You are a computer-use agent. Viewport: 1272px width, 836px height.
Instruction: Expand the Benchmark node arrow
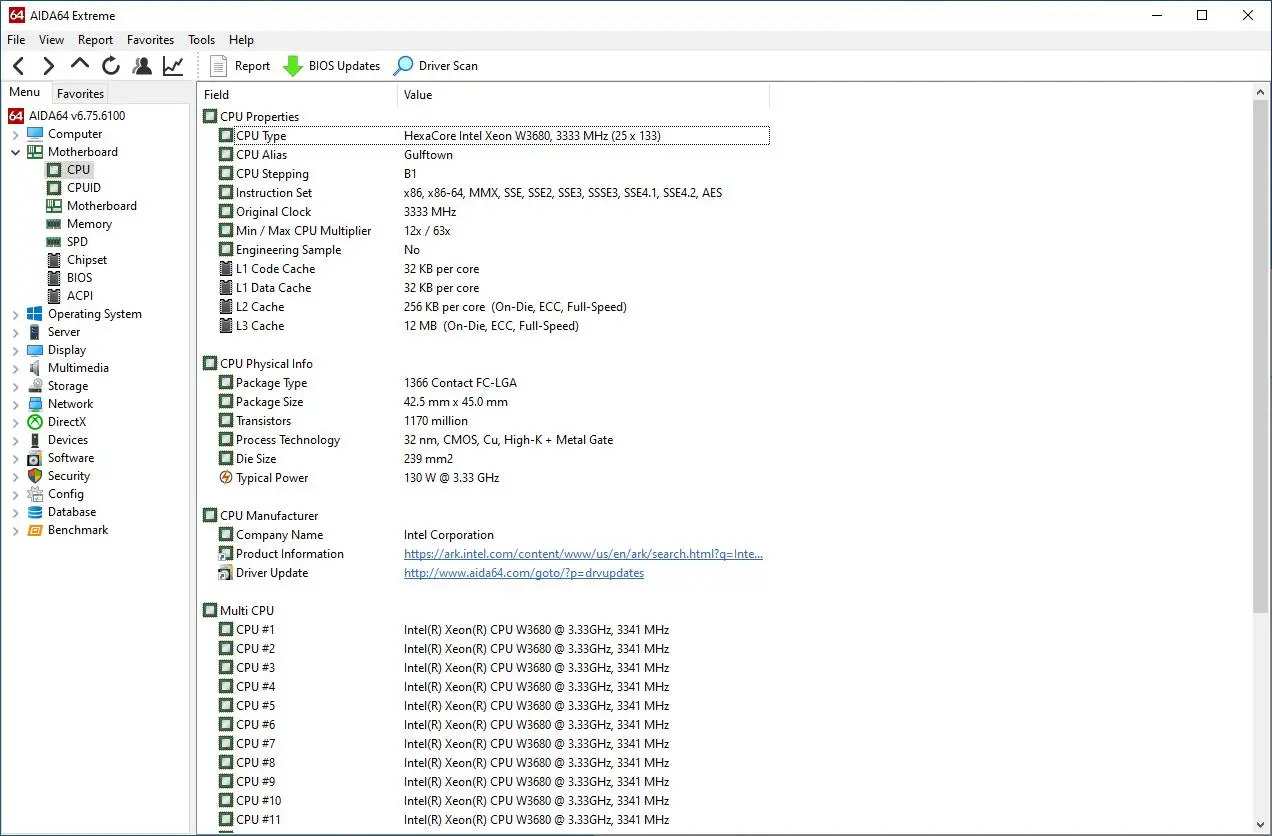coord(16,530)
